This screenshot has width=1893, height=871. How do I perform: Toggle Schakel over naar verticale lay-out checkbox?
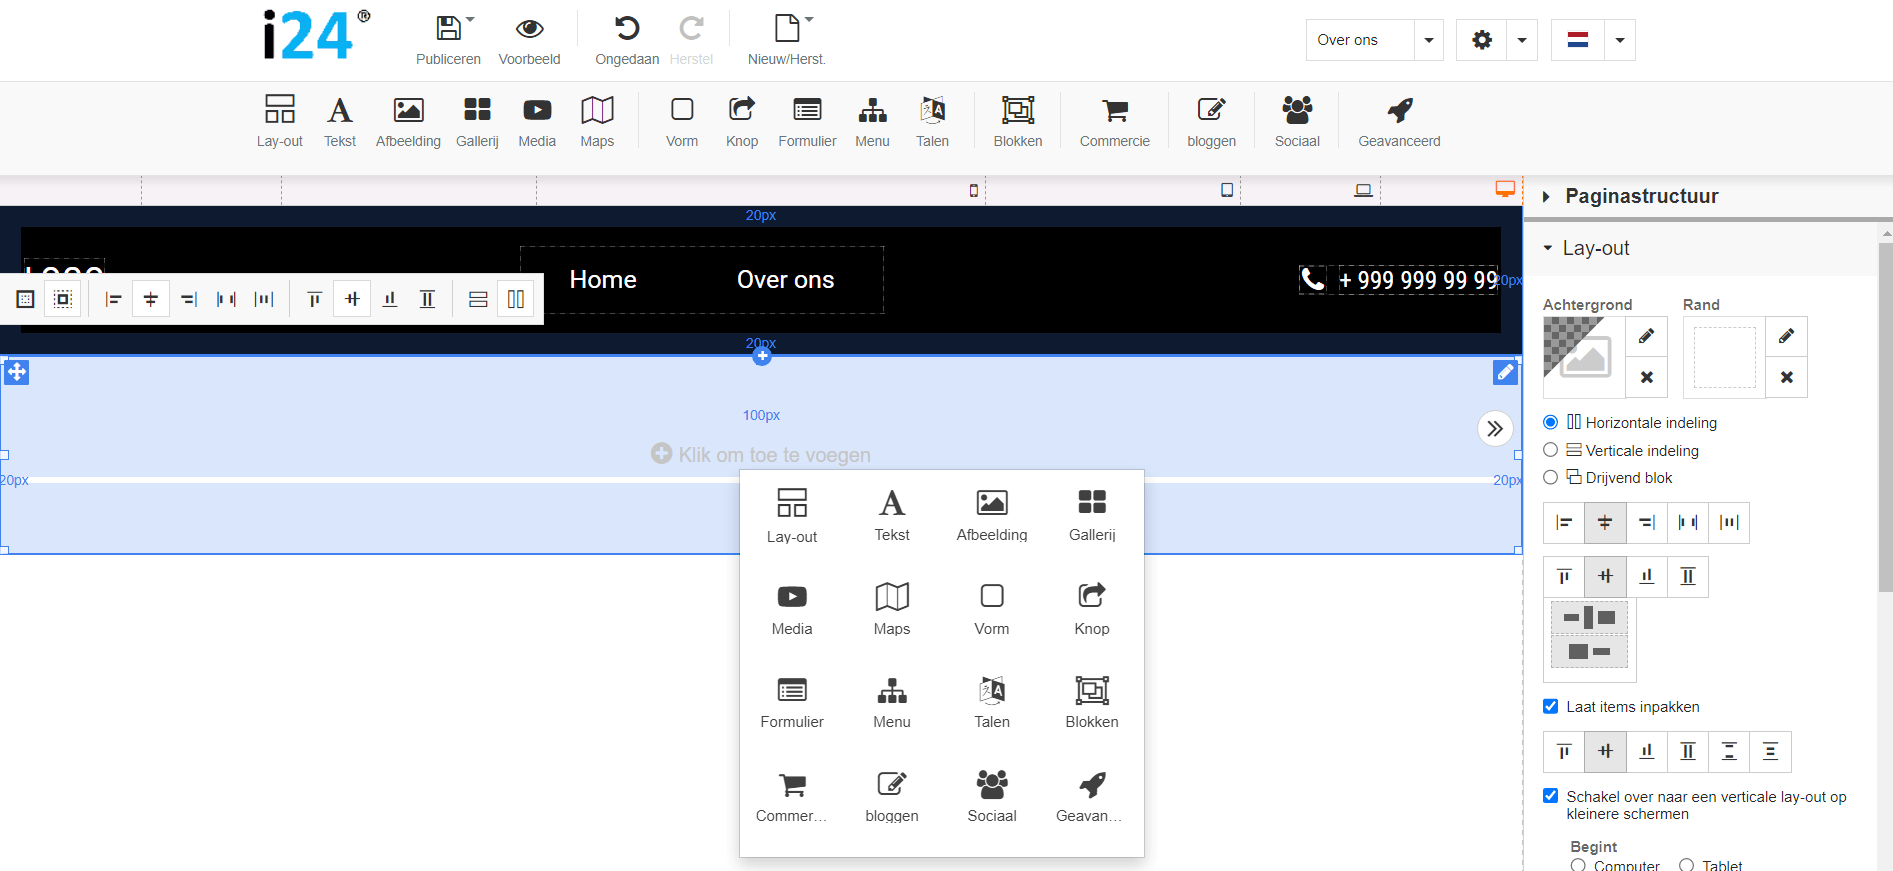[x=1550, y=796]
